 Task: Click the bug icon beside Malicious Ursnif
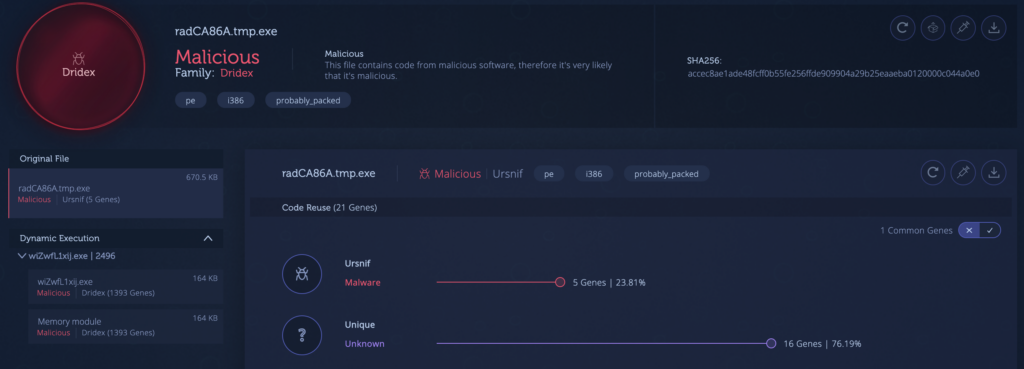tap(424, 174)
